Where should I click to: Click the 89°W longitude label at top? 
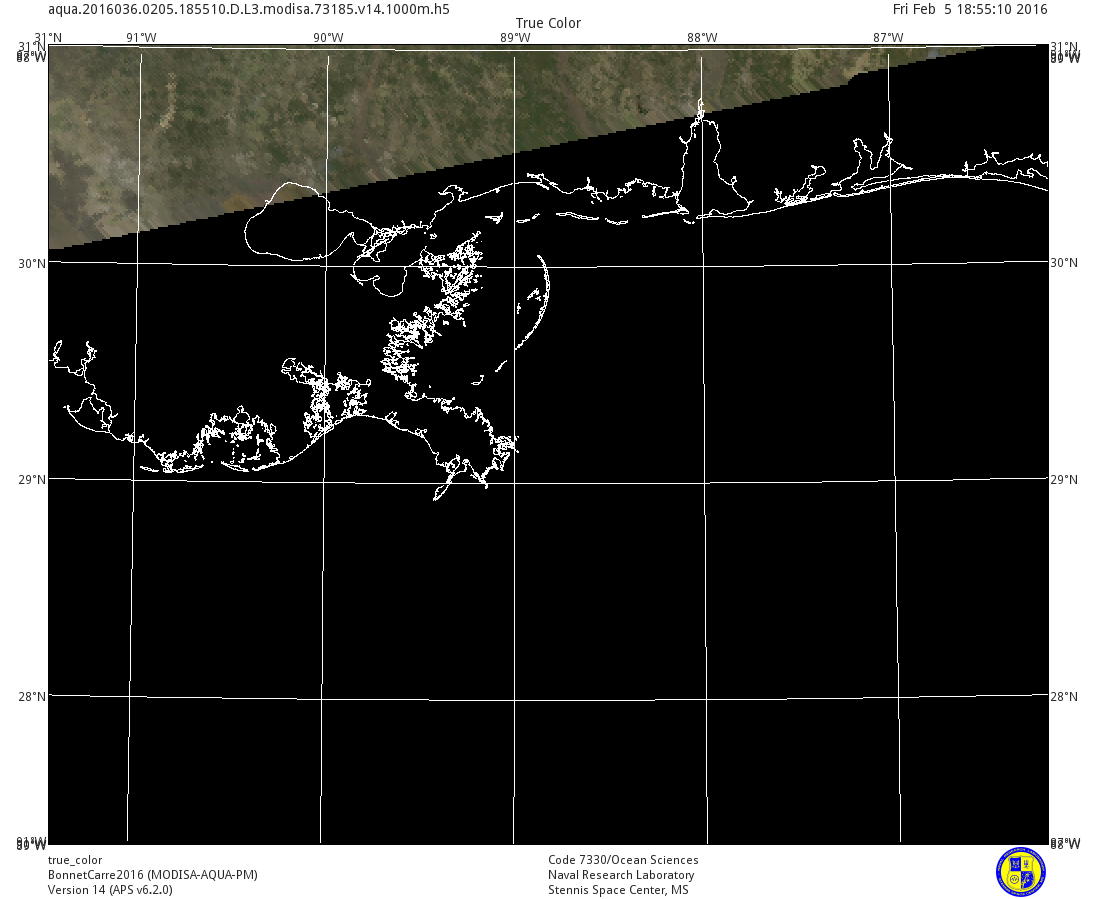point(514,38)
